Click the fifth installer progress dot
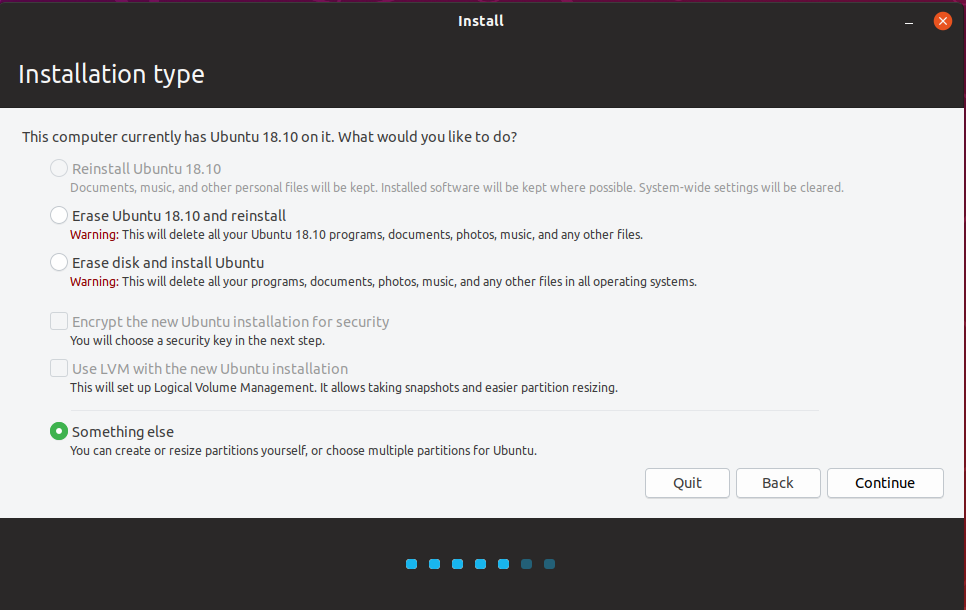966x610 pixels. click(504, 564)
